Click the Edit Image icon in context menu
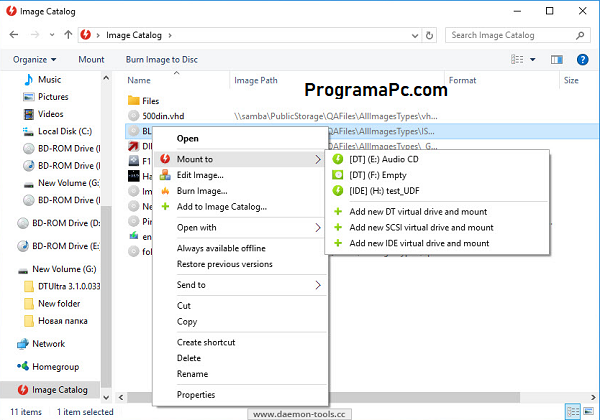Screen dimensions: 600x420 (x=164, y=175)
